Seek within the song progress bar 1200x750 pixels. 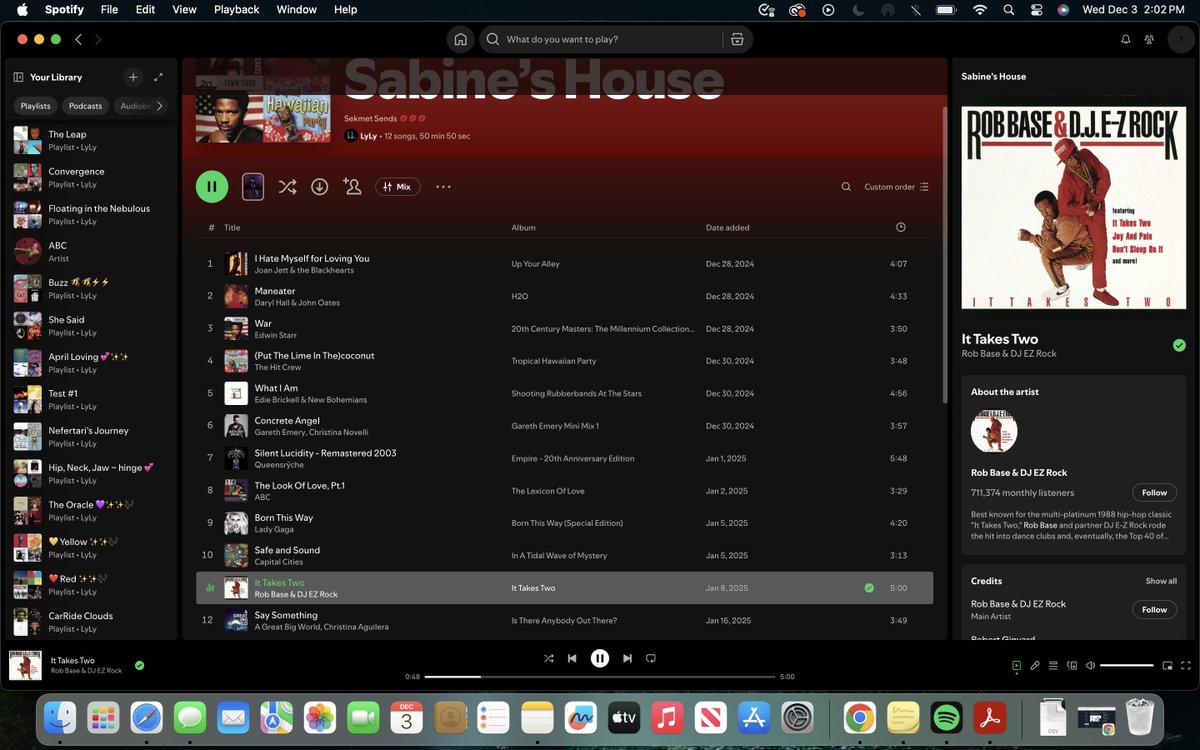pyautogui.click(x=600, y=677)
